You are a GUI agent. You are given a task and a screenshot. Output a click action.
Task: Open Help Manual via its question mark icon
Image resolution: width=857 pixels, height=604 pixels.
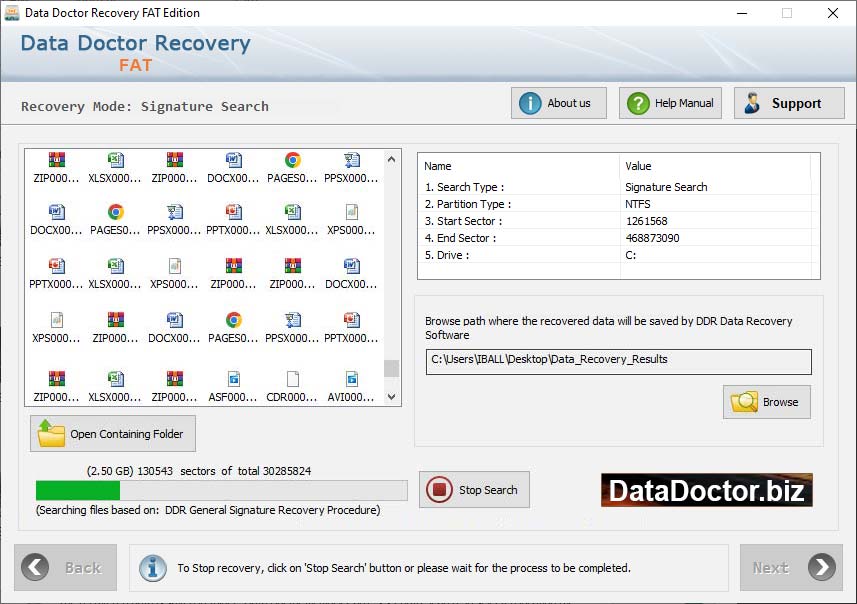point(637,103)
